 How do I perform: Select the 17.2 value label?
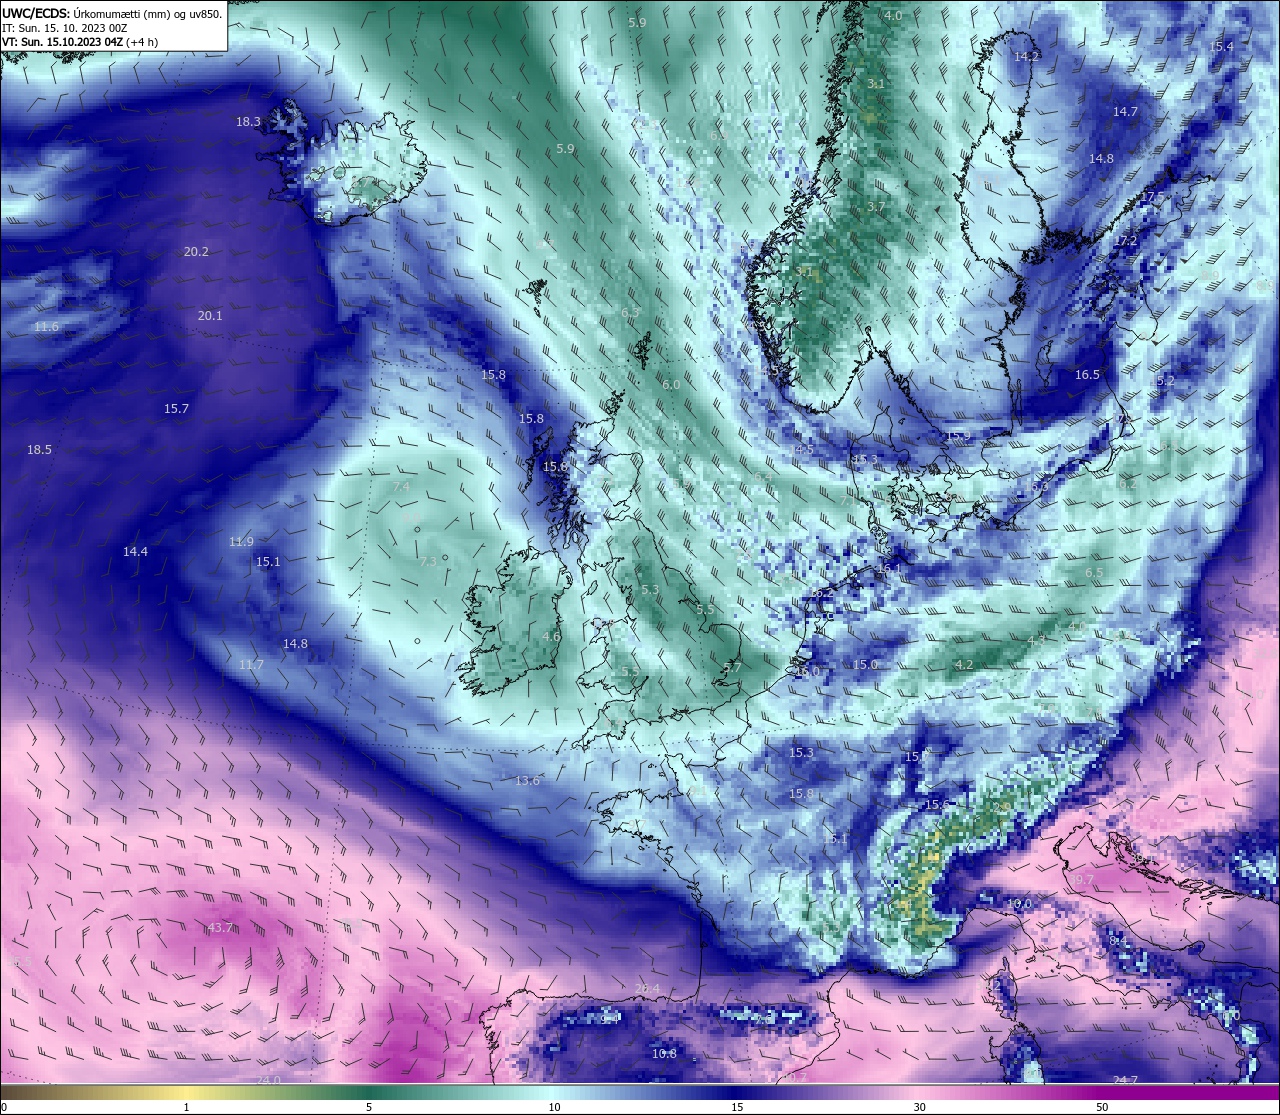(1127, 242)
